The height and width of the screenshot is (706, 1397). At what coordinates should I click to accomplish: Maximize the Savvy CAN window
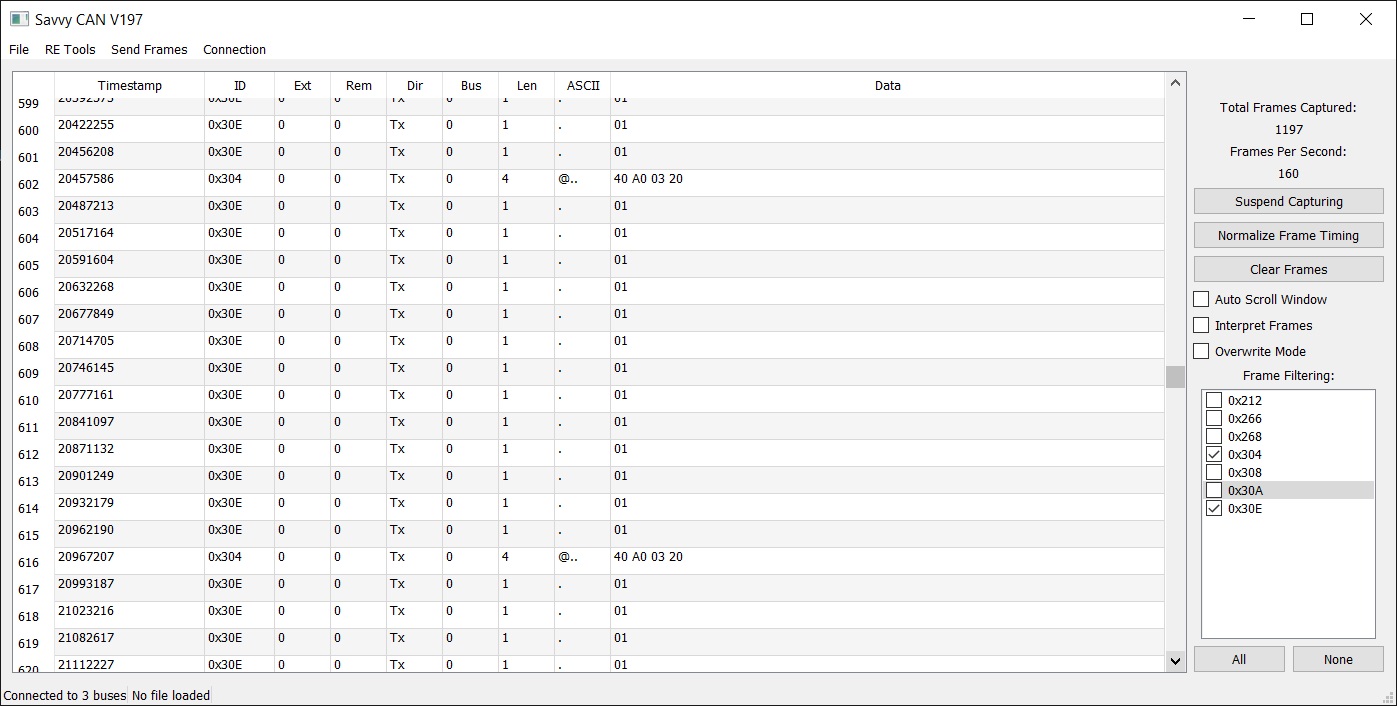pos(1306,19)
